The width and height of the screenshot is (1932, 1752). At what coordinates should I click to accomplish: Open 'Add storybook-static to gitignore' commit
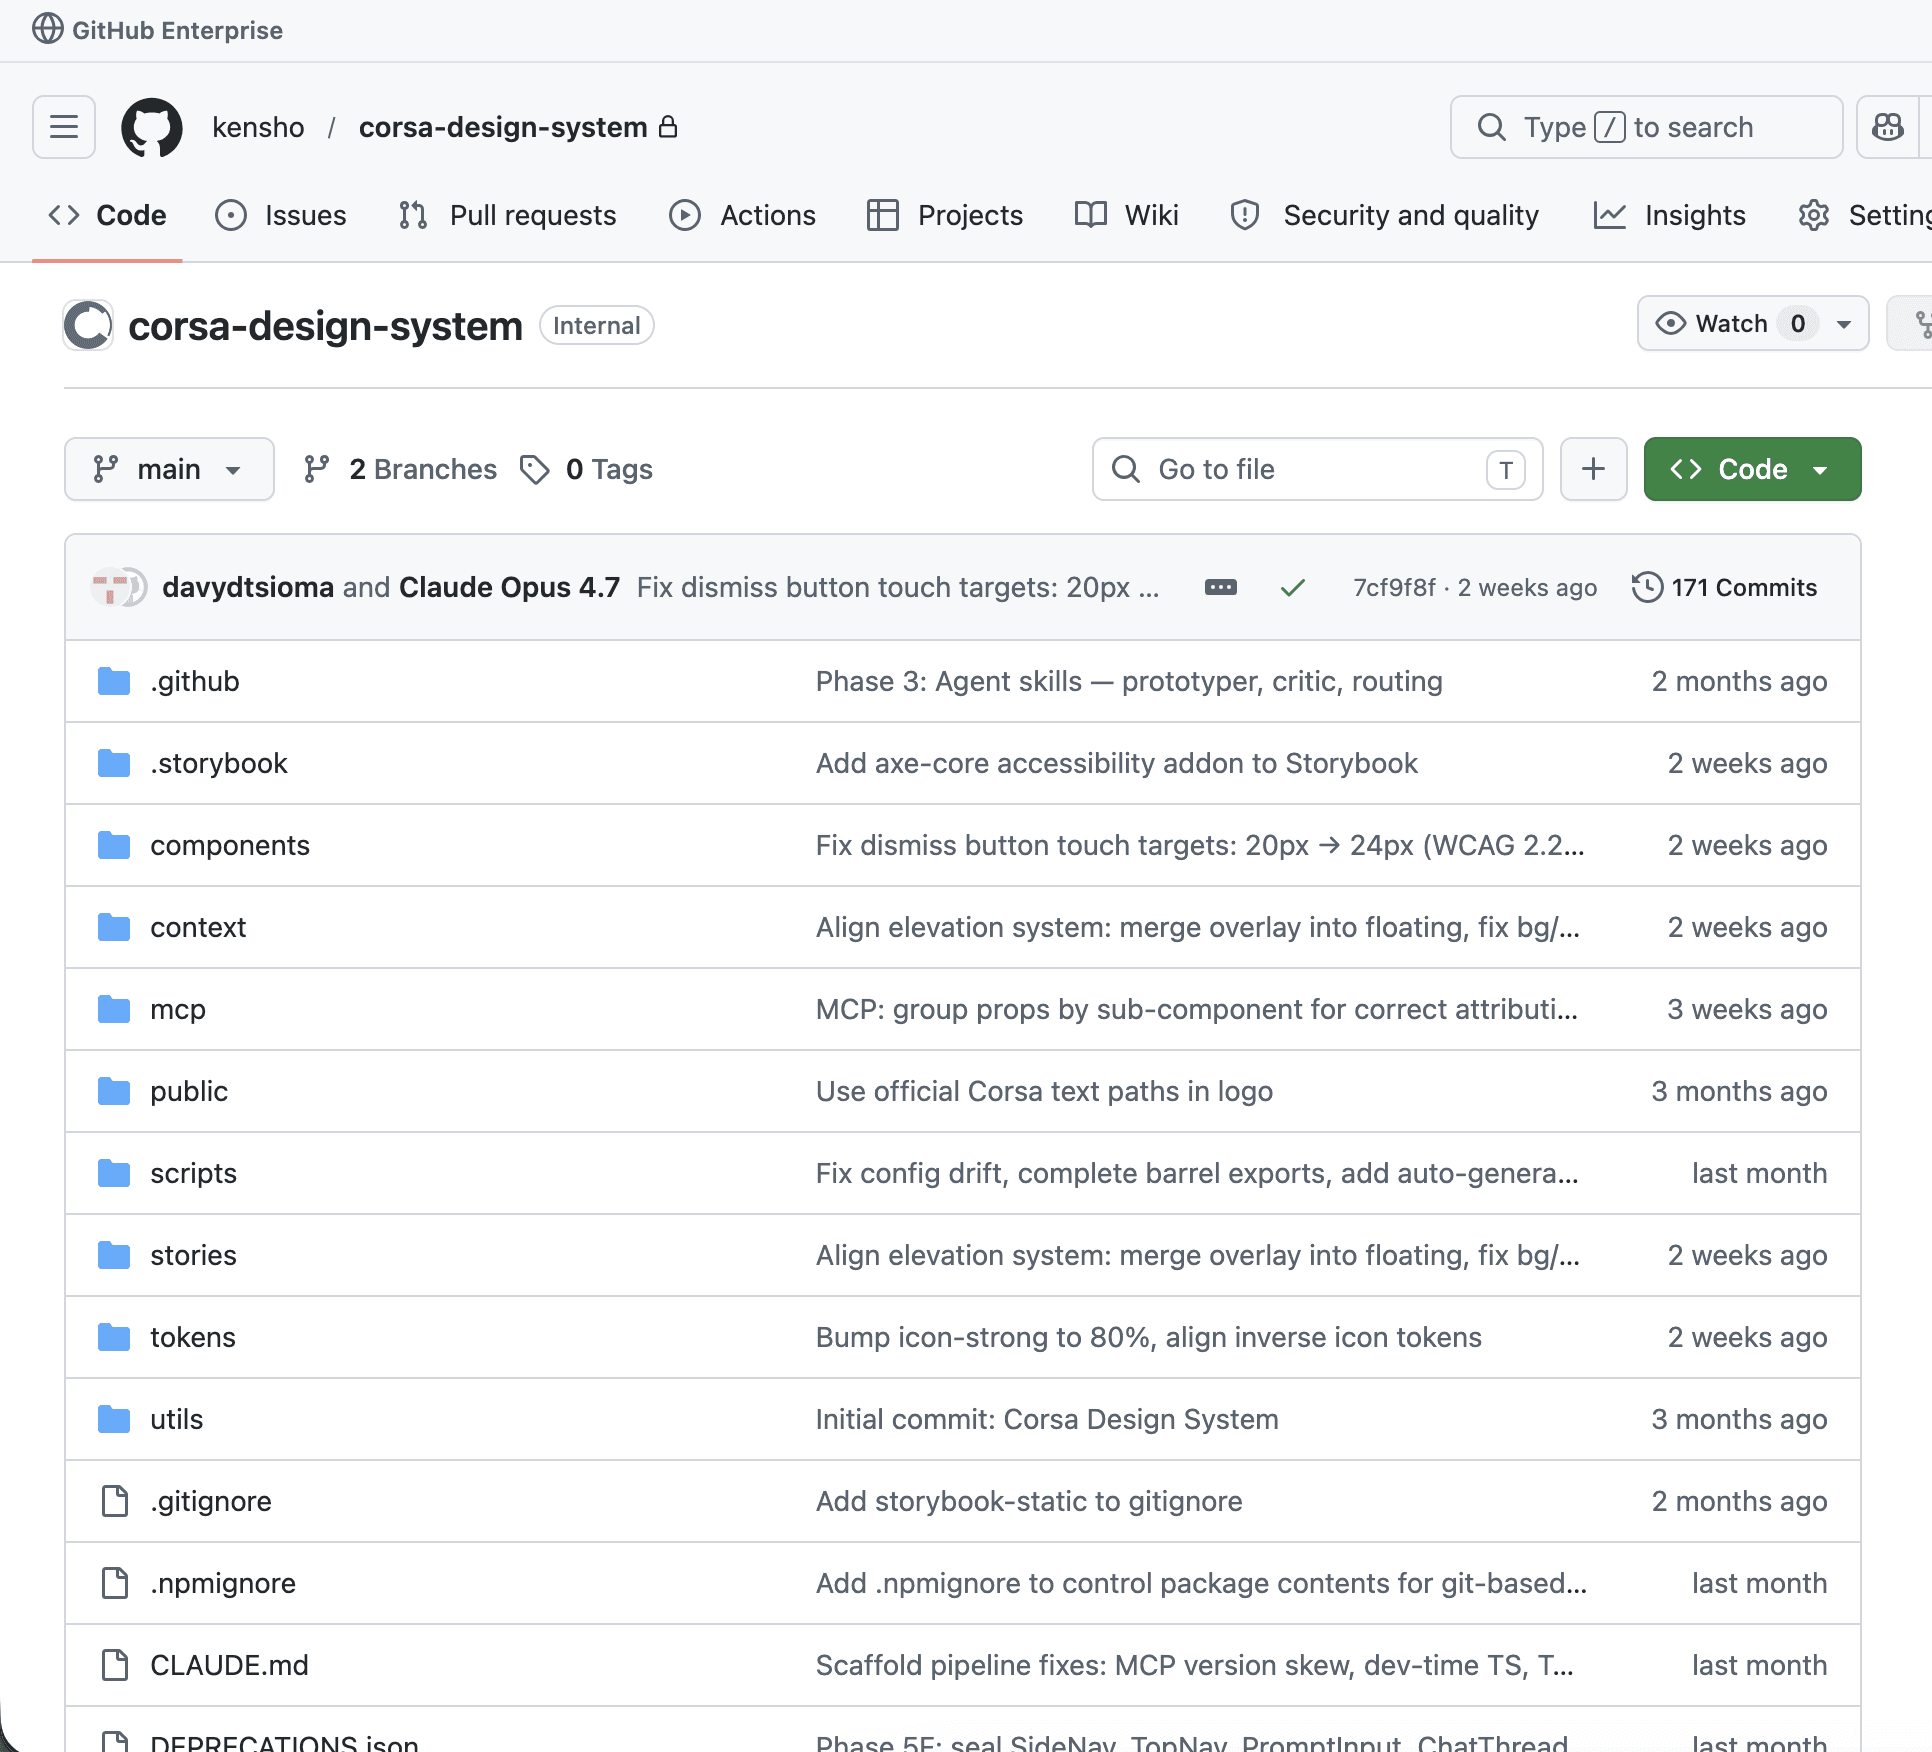click(x=1029, y=1501)
